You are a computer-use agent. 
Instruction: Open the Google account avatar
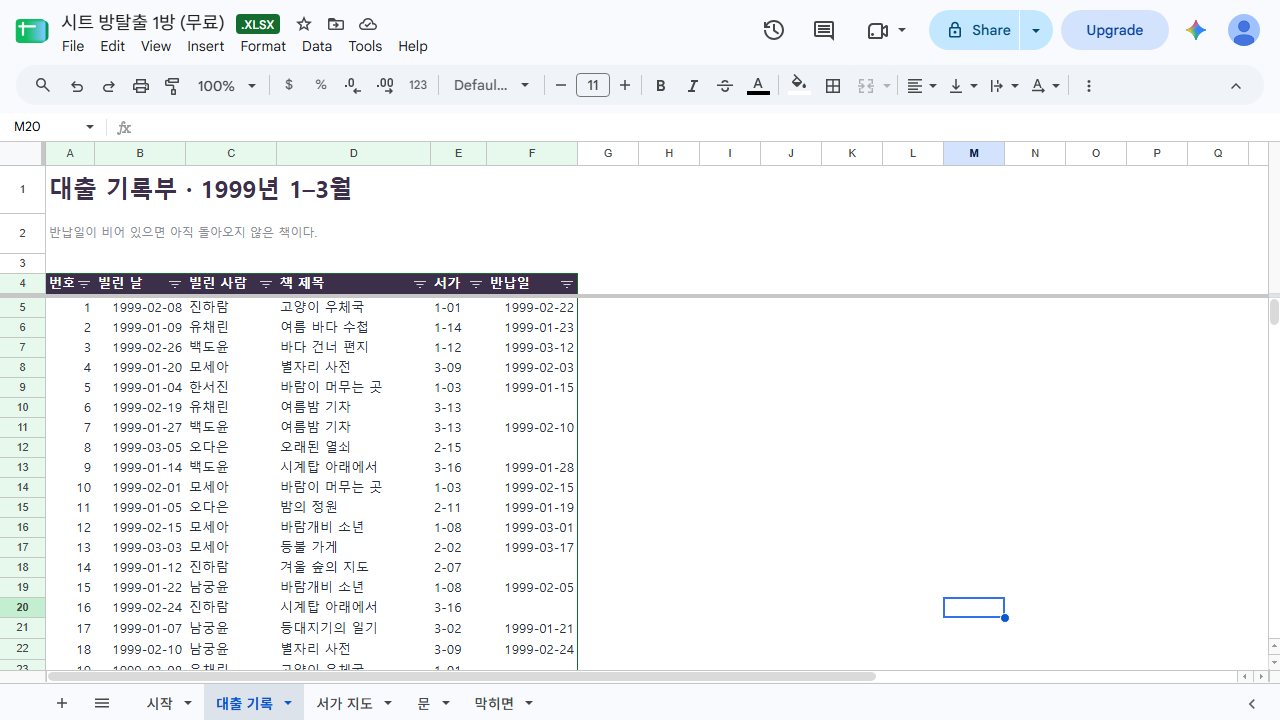click(x=1244, y=30)
